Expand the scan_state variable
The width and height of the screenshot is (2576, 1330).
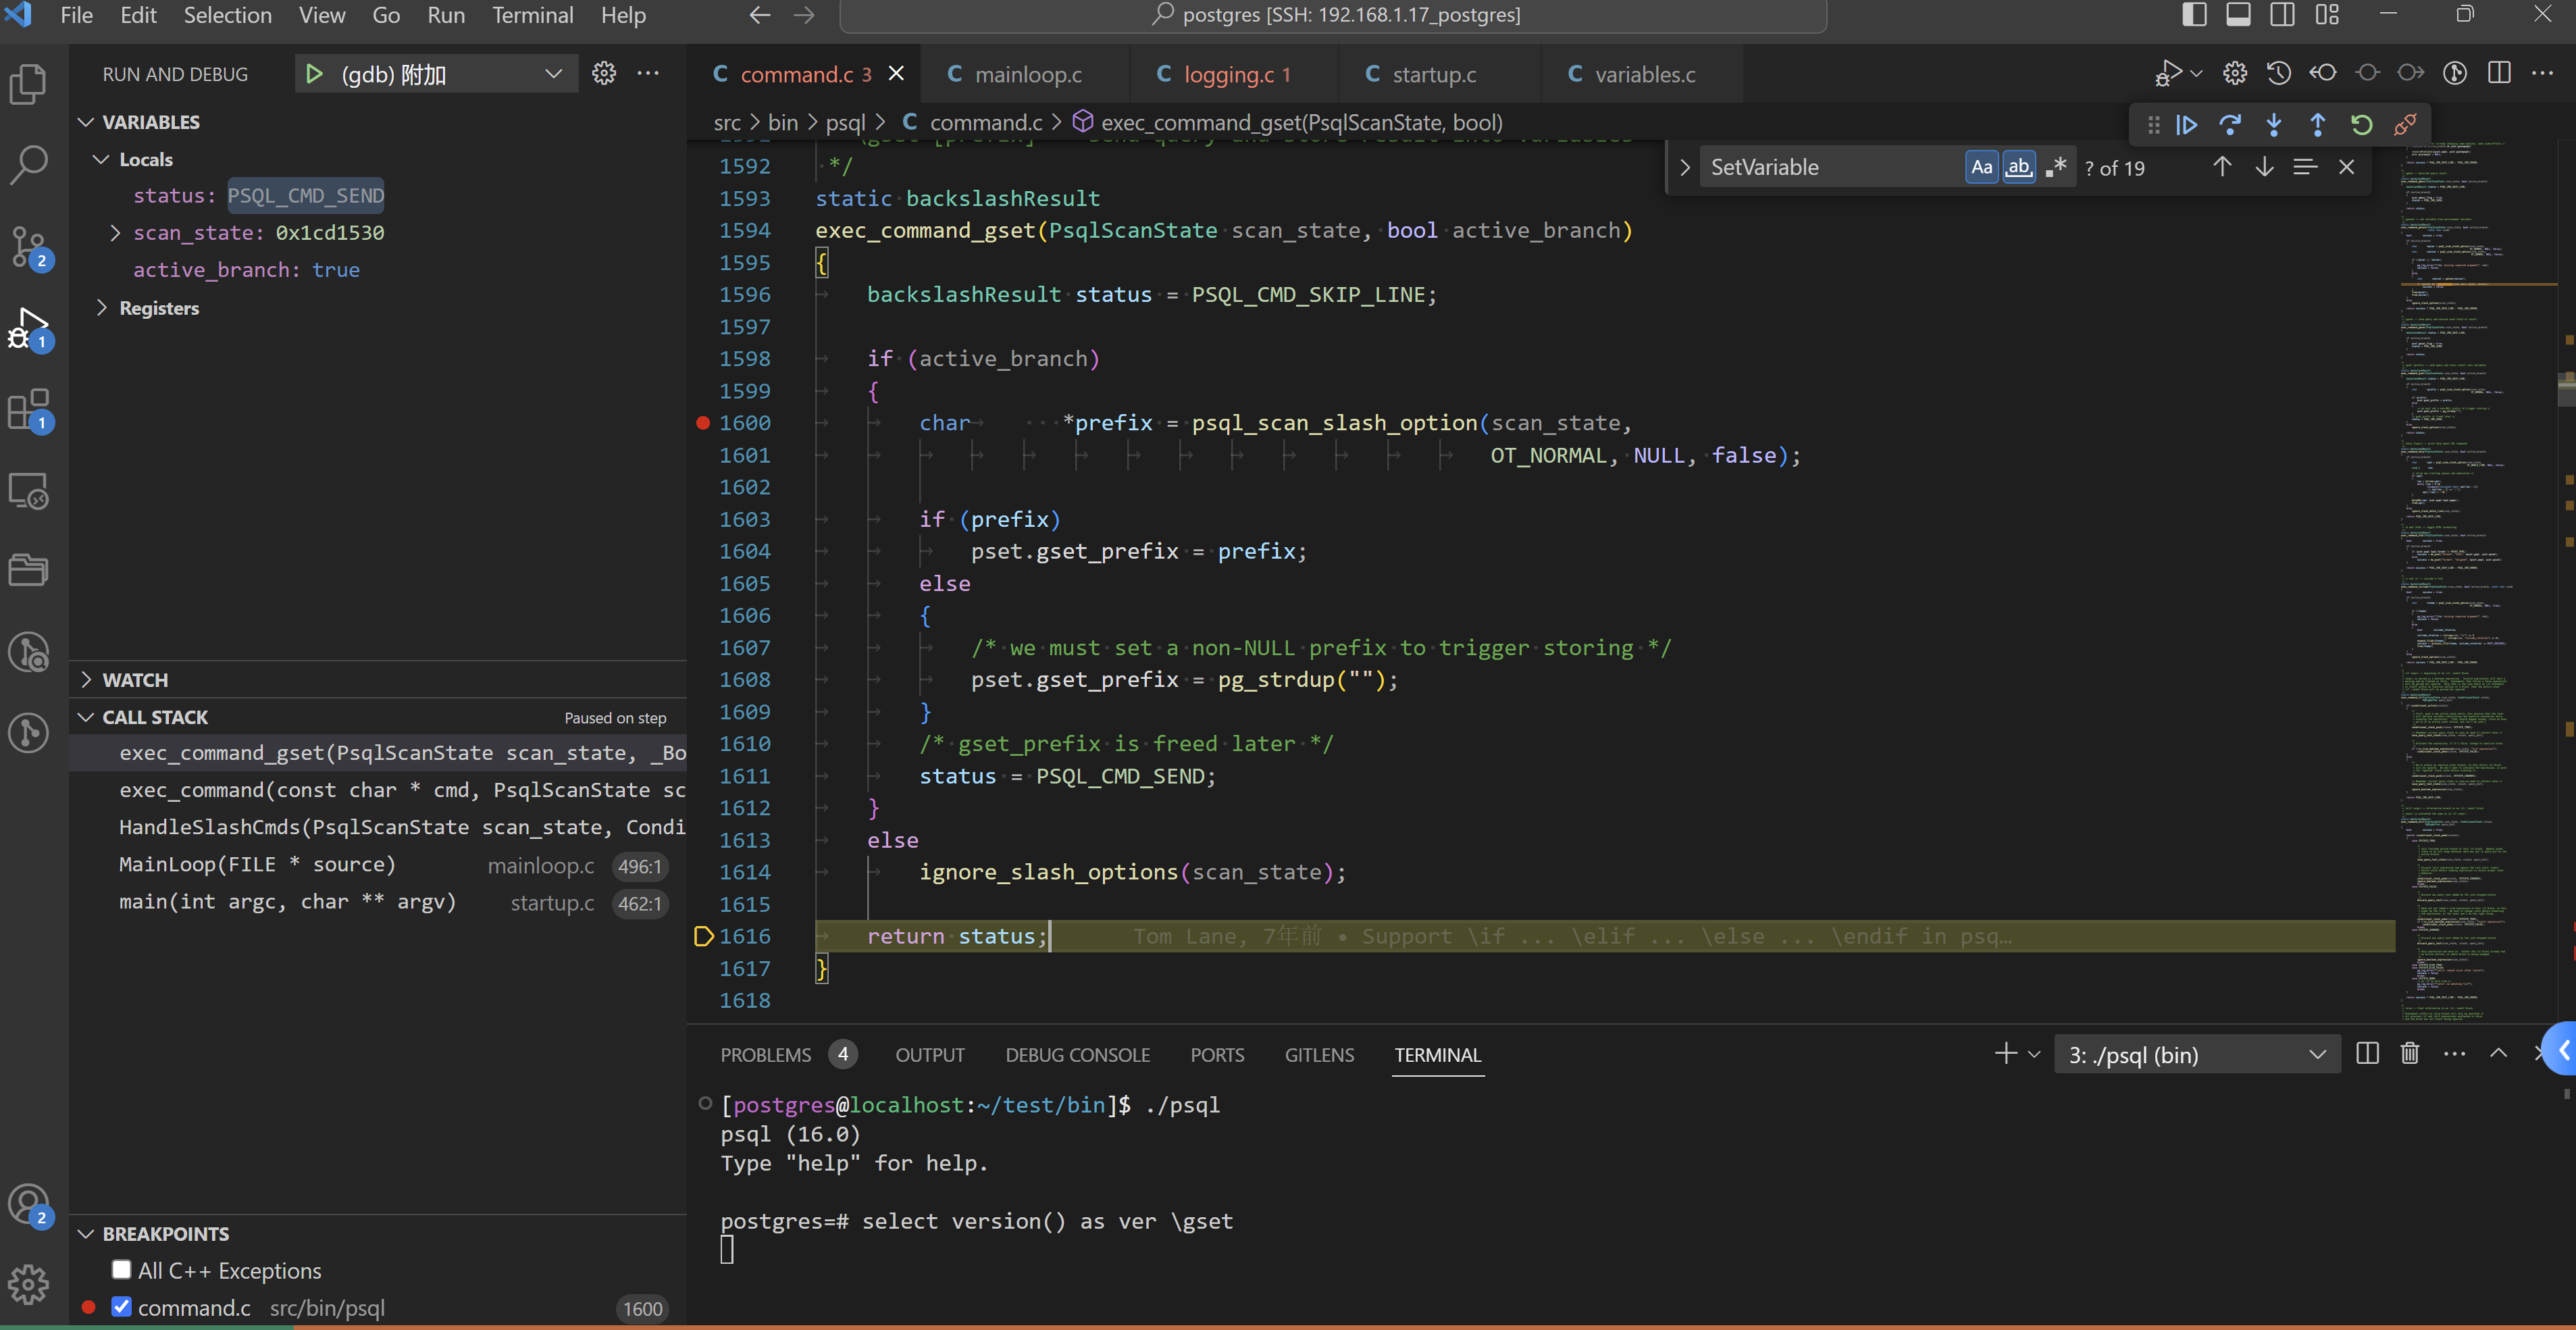[x=115, y=233]
